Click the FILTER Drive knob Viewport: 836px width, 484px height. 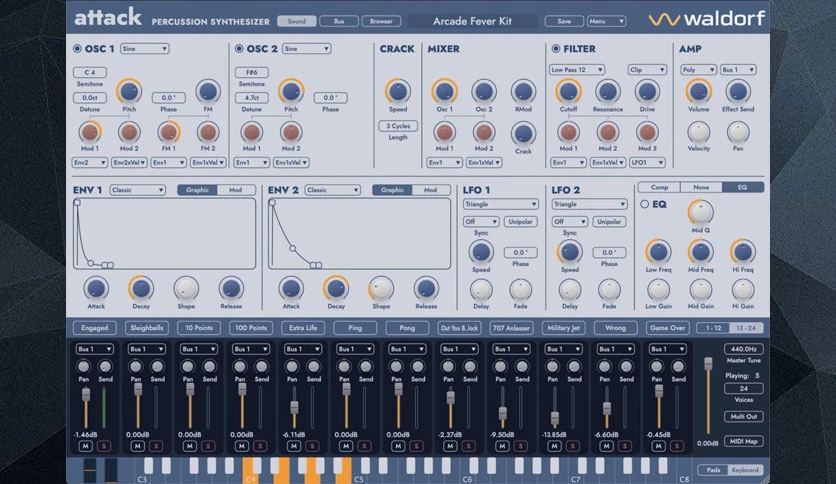pos(647,92)
